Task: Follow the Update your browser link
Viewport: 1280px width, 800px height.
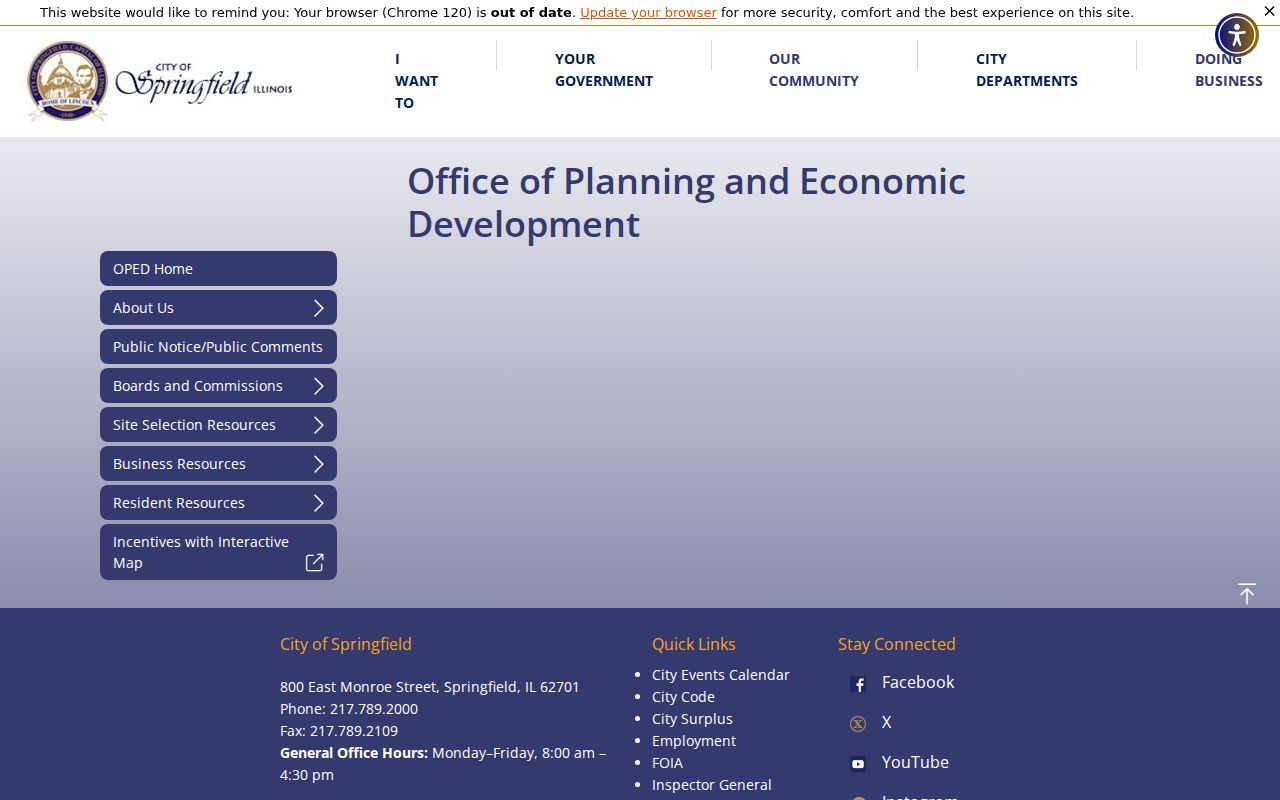Action: click(648, 13)
